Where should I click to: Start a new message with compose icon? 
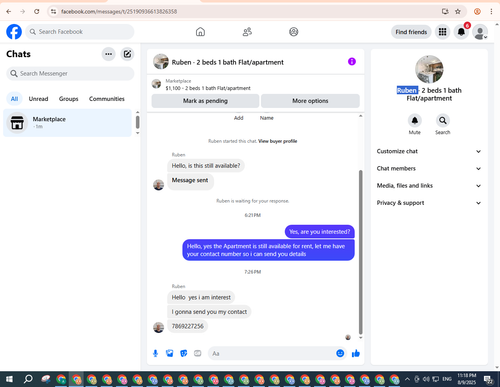point(127,54)
